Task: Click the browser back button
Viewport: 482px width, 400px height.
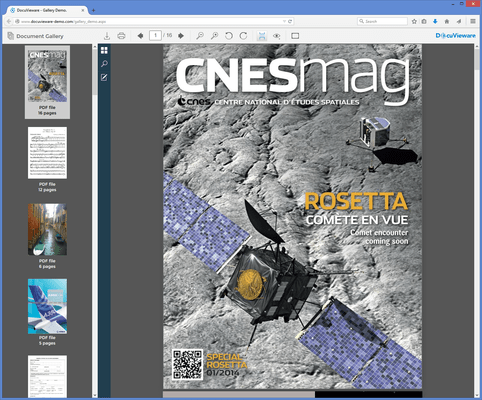Action: click(x=9, y=21)
